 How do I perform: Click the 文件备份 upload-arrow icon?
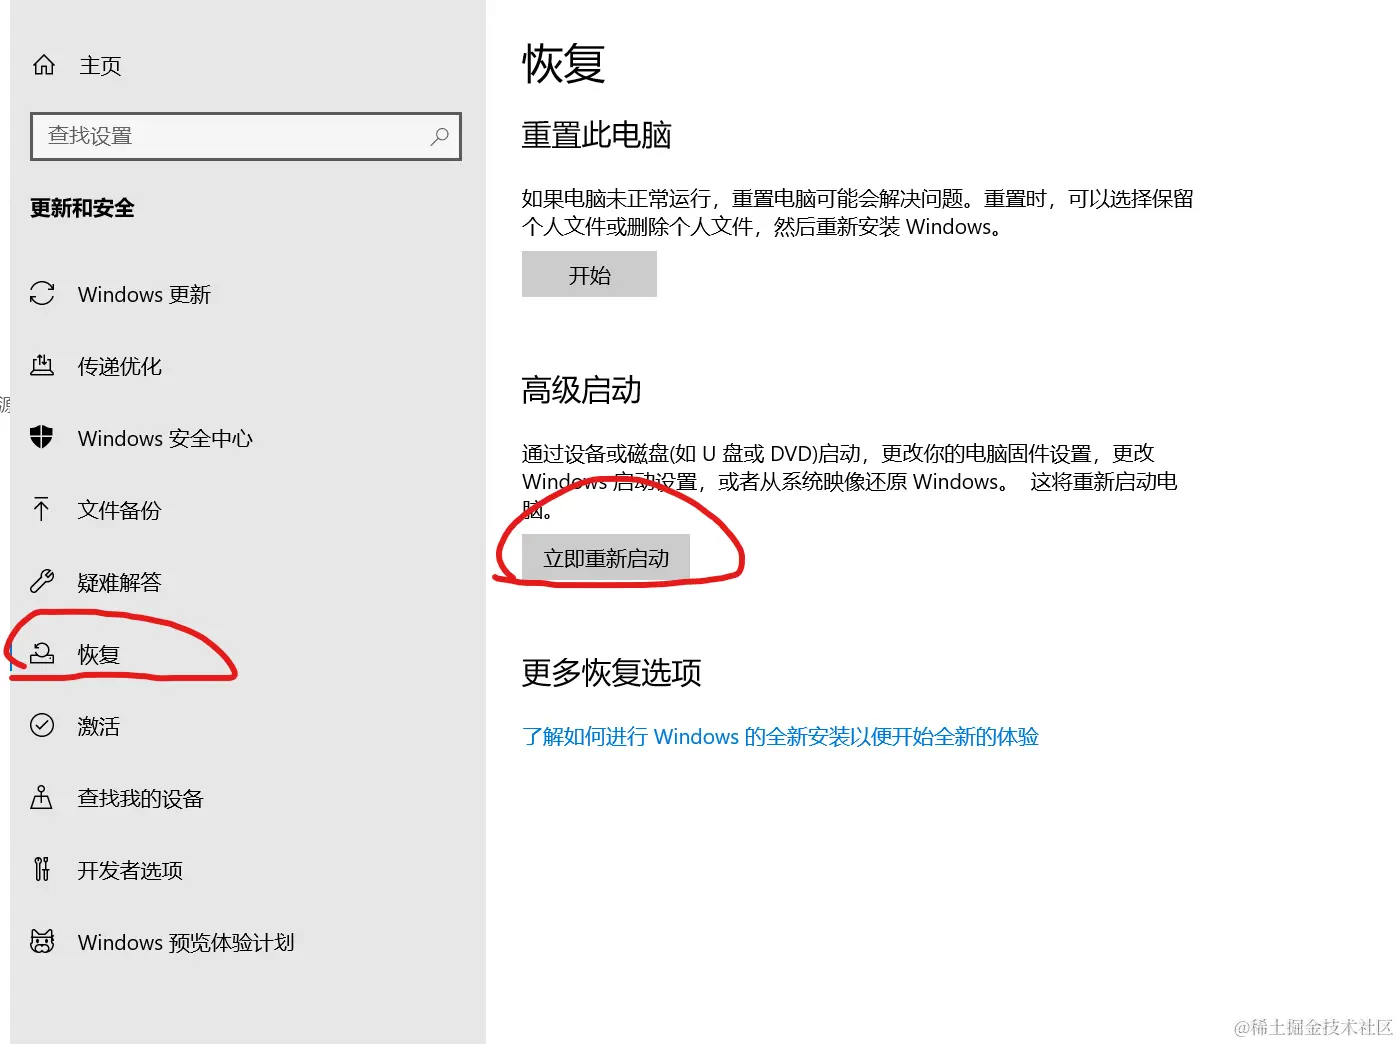coord(41,510)
